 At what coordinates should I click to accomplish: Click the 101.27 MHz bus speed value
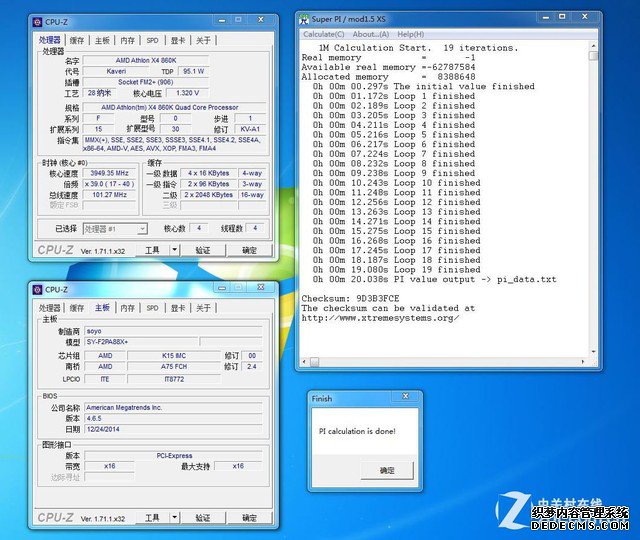[109, 195]
